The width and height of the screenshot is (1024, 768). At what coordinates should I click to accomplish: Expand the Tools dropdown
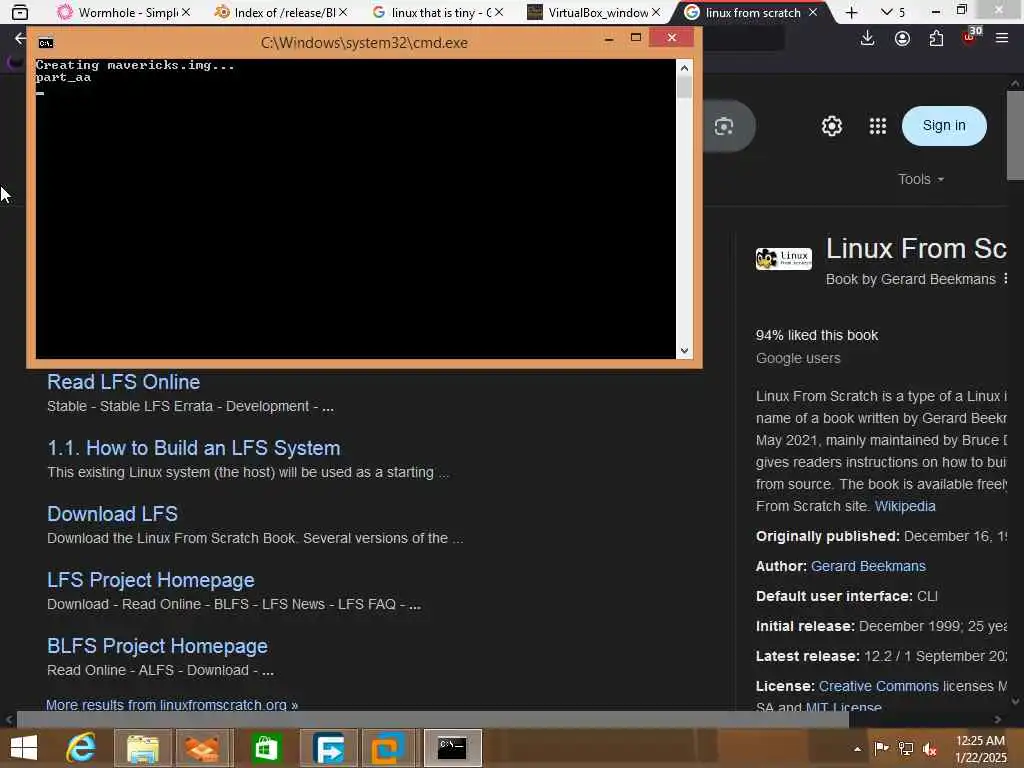click(921, 179)
